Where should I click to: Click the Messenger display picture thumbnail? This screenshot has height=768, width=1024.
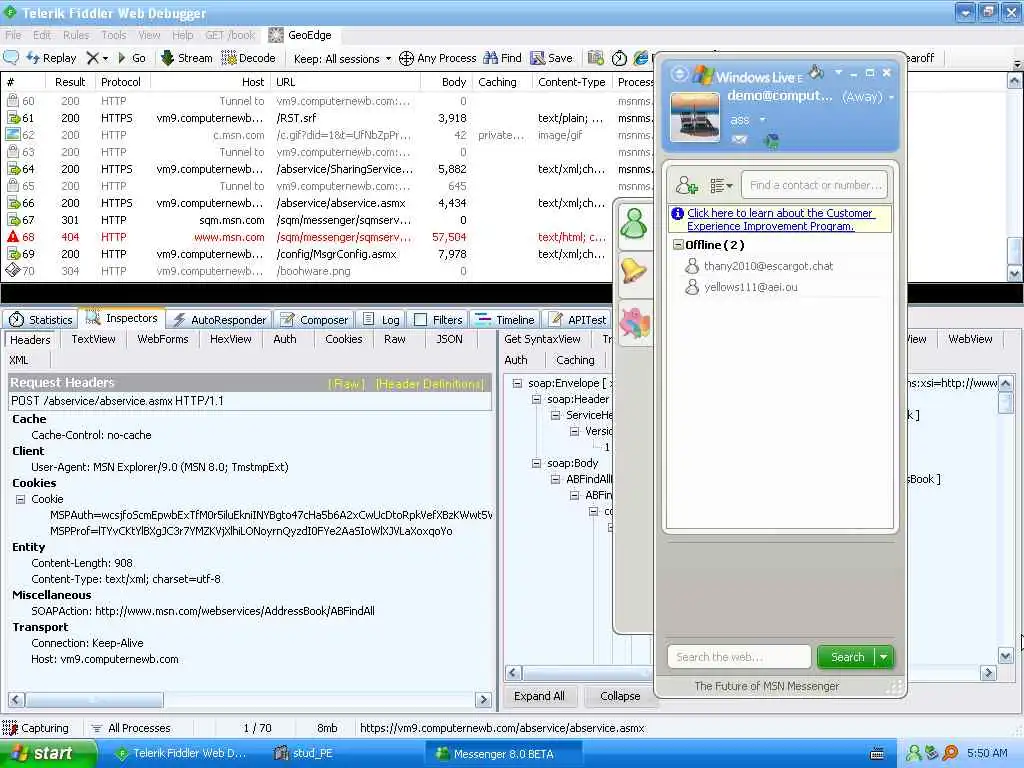(x=695, y=116)
